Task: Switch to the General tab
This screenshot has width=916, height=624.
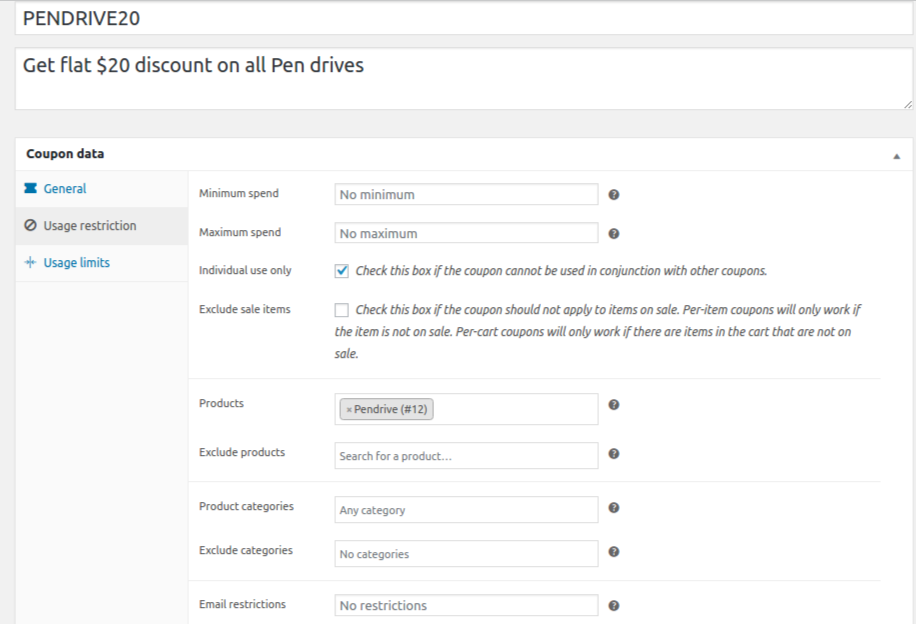Action: coord(65,189)
